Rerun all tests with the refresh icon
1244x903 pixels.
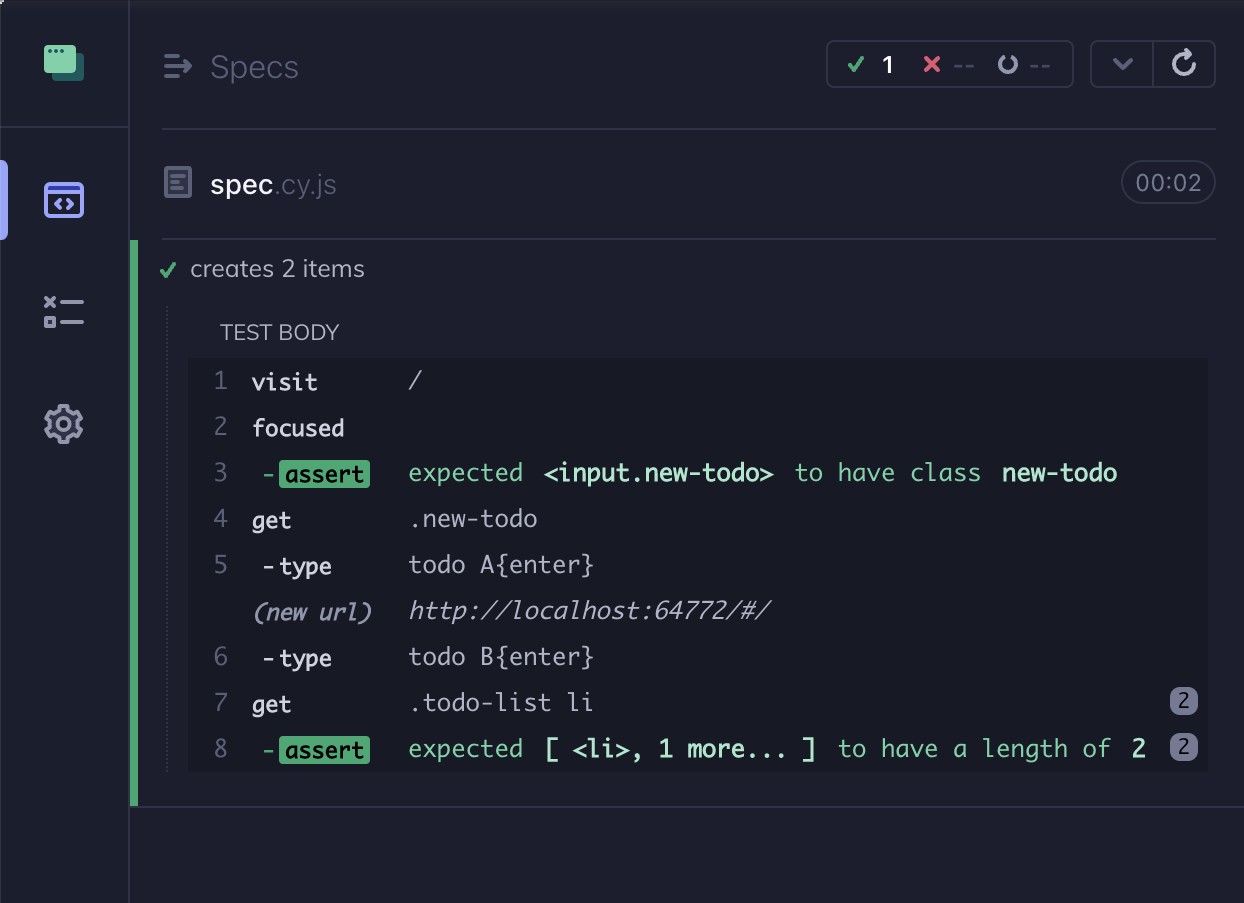click(1184, 63)
